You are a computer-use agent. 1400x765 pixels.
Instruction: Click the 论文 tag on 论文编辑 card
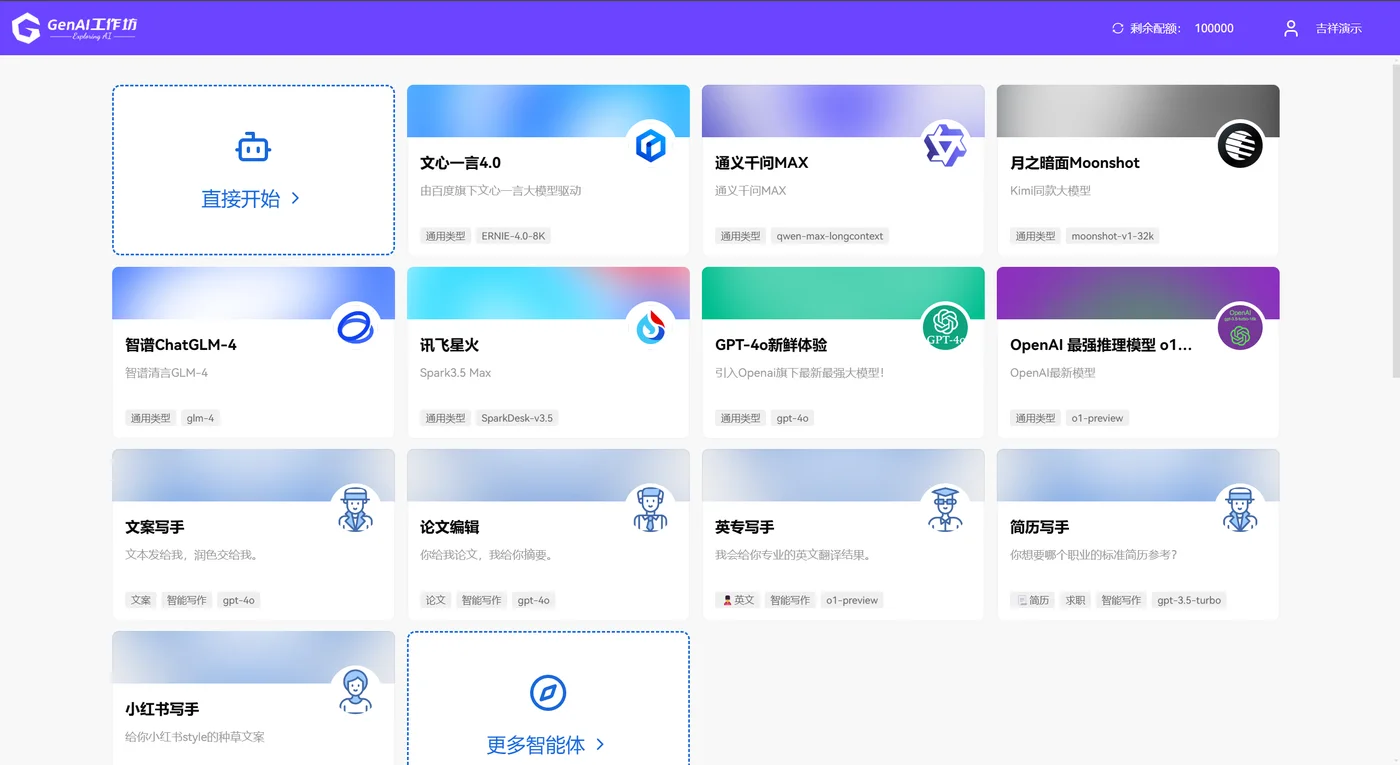(x=435, y=600)
